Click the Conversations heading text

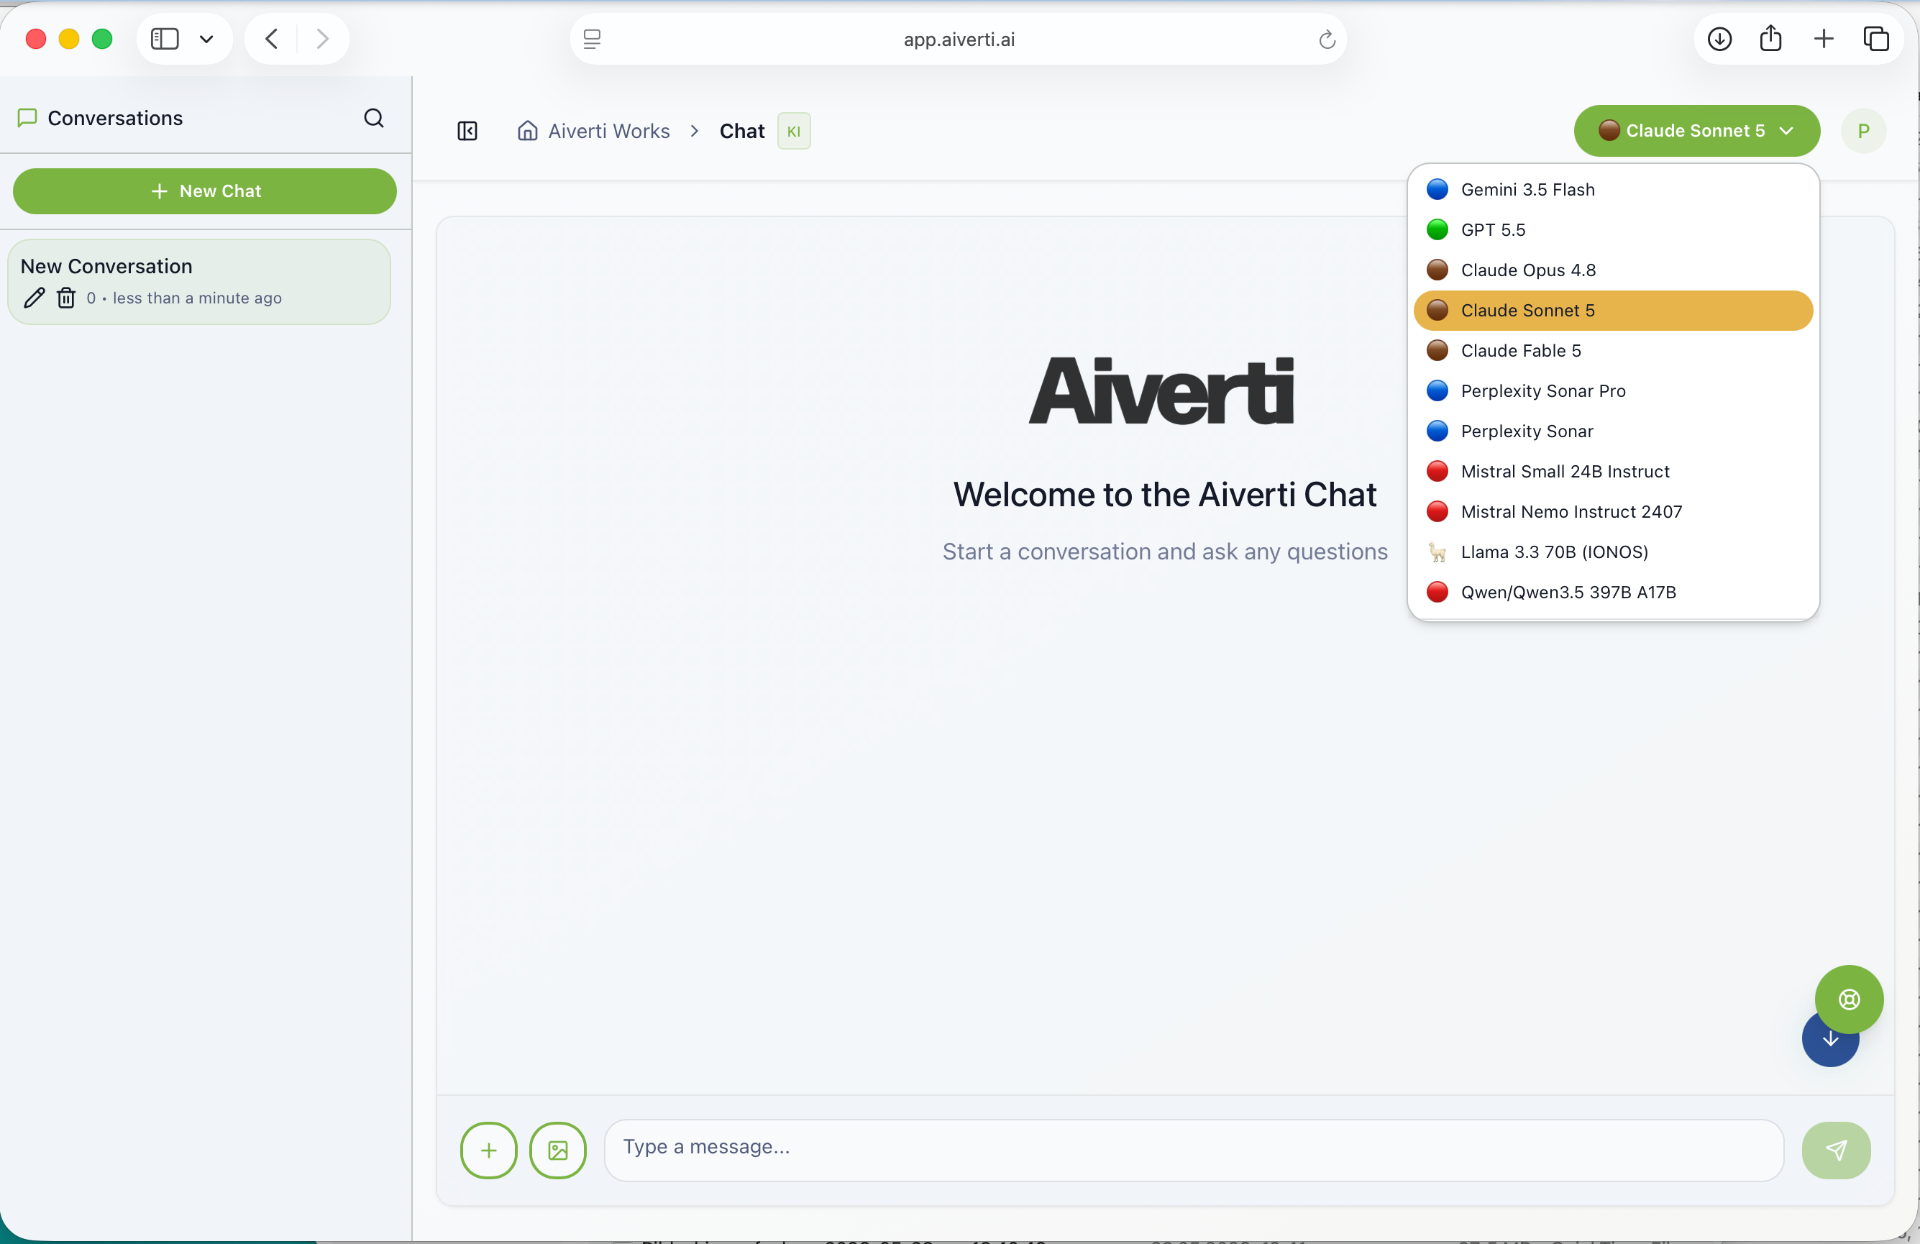click(115, 118)
